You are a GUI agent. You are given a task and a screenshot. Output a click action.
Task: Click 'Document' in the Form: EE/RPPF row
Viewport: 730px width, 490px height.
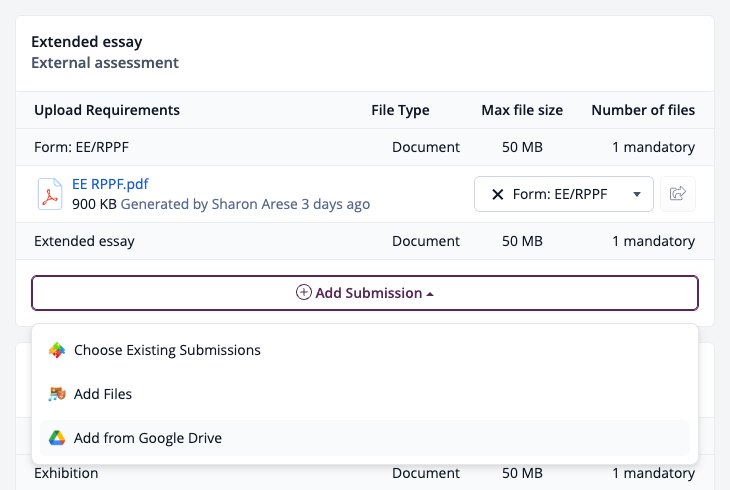click(426, 147)
